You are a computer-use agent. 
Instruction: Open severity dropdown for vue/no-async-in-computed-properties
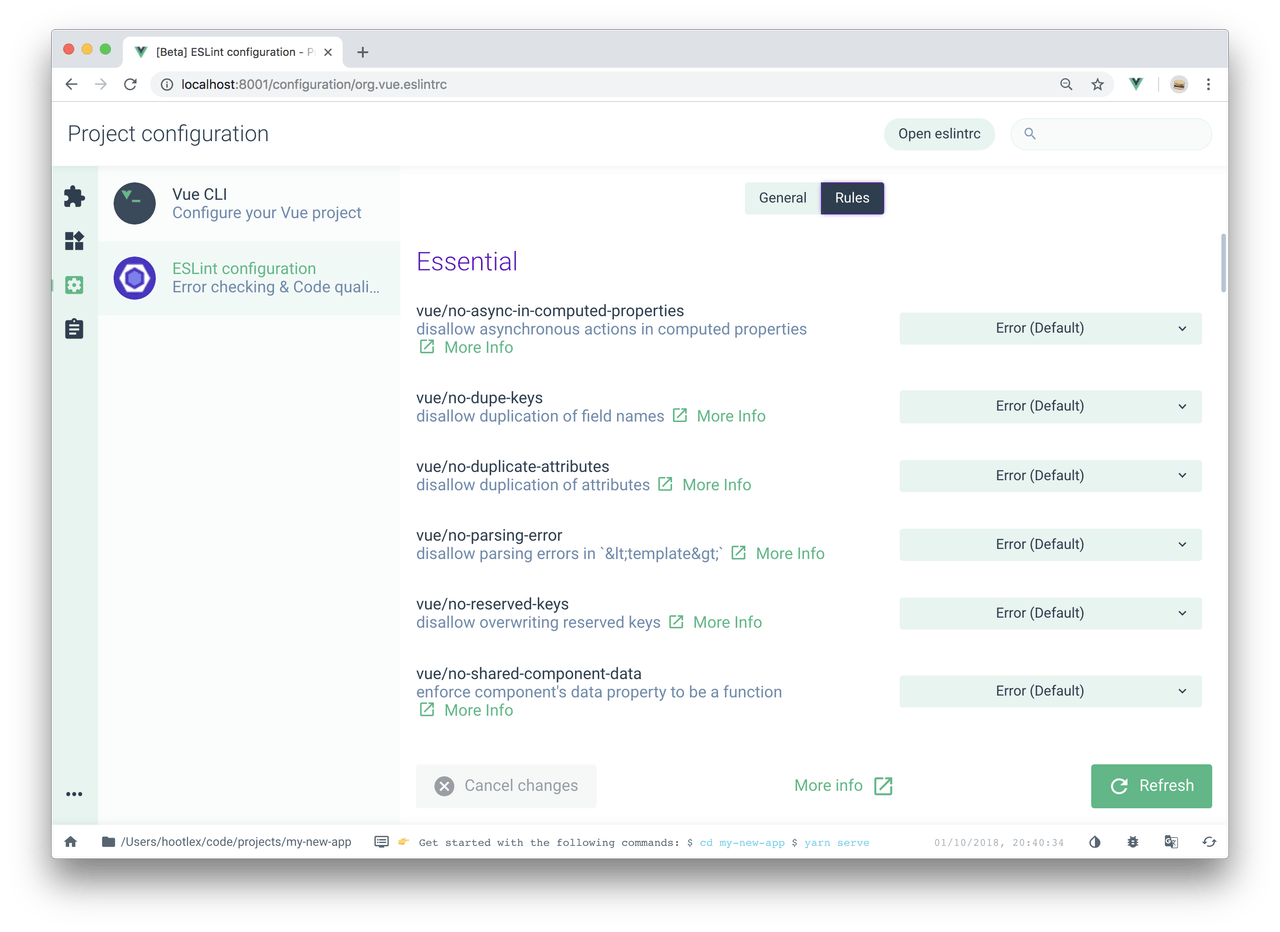click(1050, 328)
